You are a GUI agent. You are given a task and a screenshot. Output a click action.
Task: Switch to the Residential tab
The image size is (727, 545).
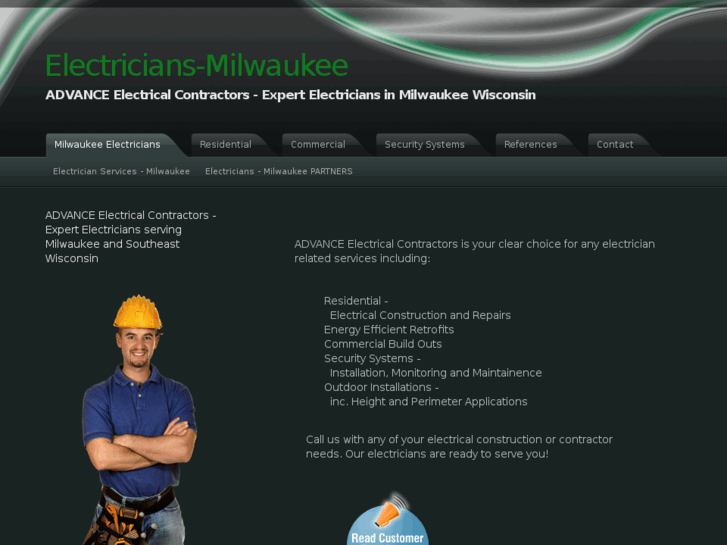(x=226, y=145)
